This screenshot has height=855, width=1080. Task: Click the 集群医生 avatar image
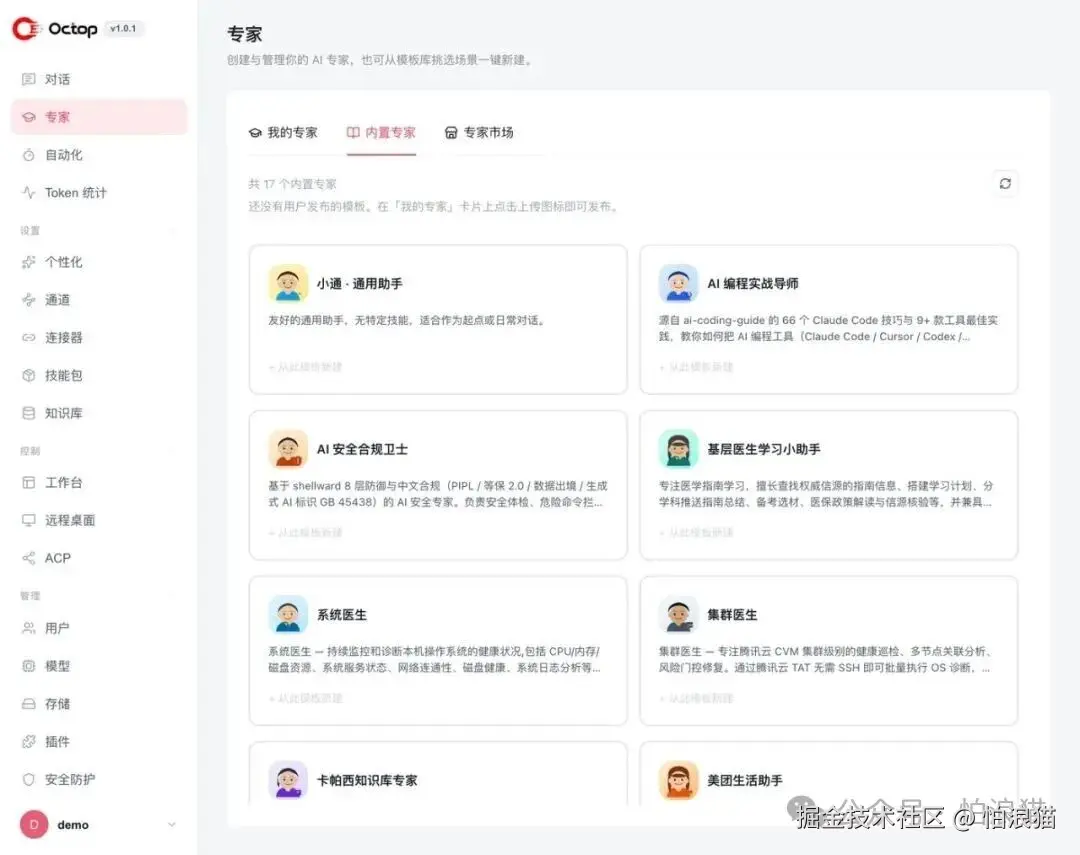tap(678, 615)
